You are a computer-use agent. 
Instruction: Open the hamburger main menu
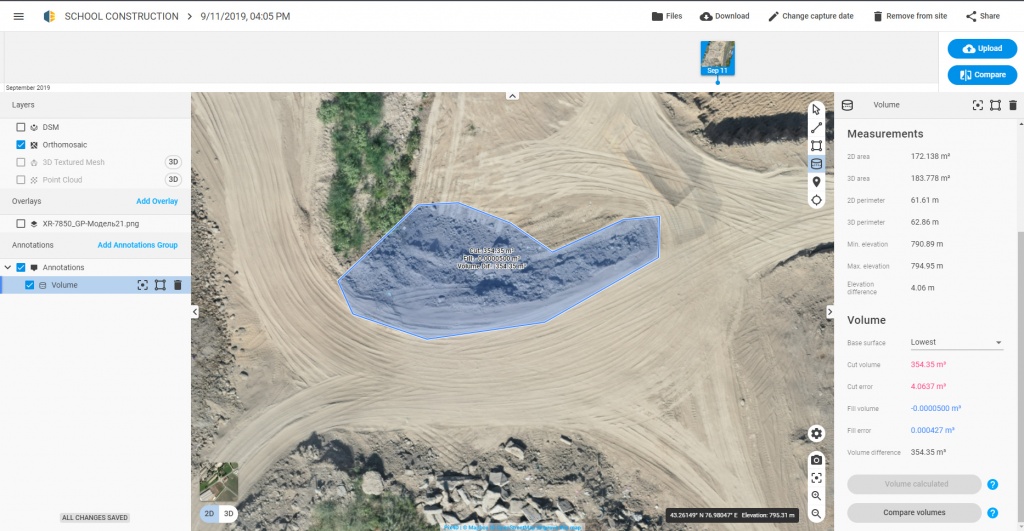18,16
